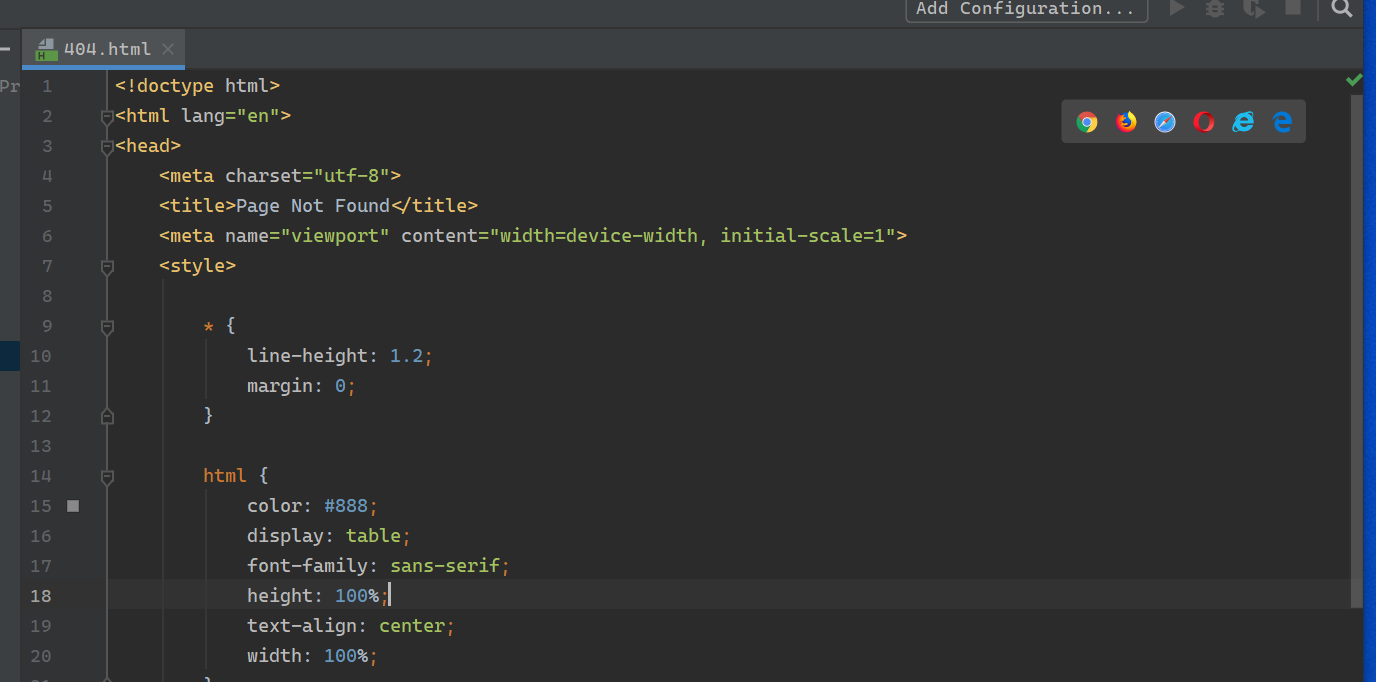Screen dimensions: 1376x682
Task: Open the Project tool window
Action: (x=11, y=86)
